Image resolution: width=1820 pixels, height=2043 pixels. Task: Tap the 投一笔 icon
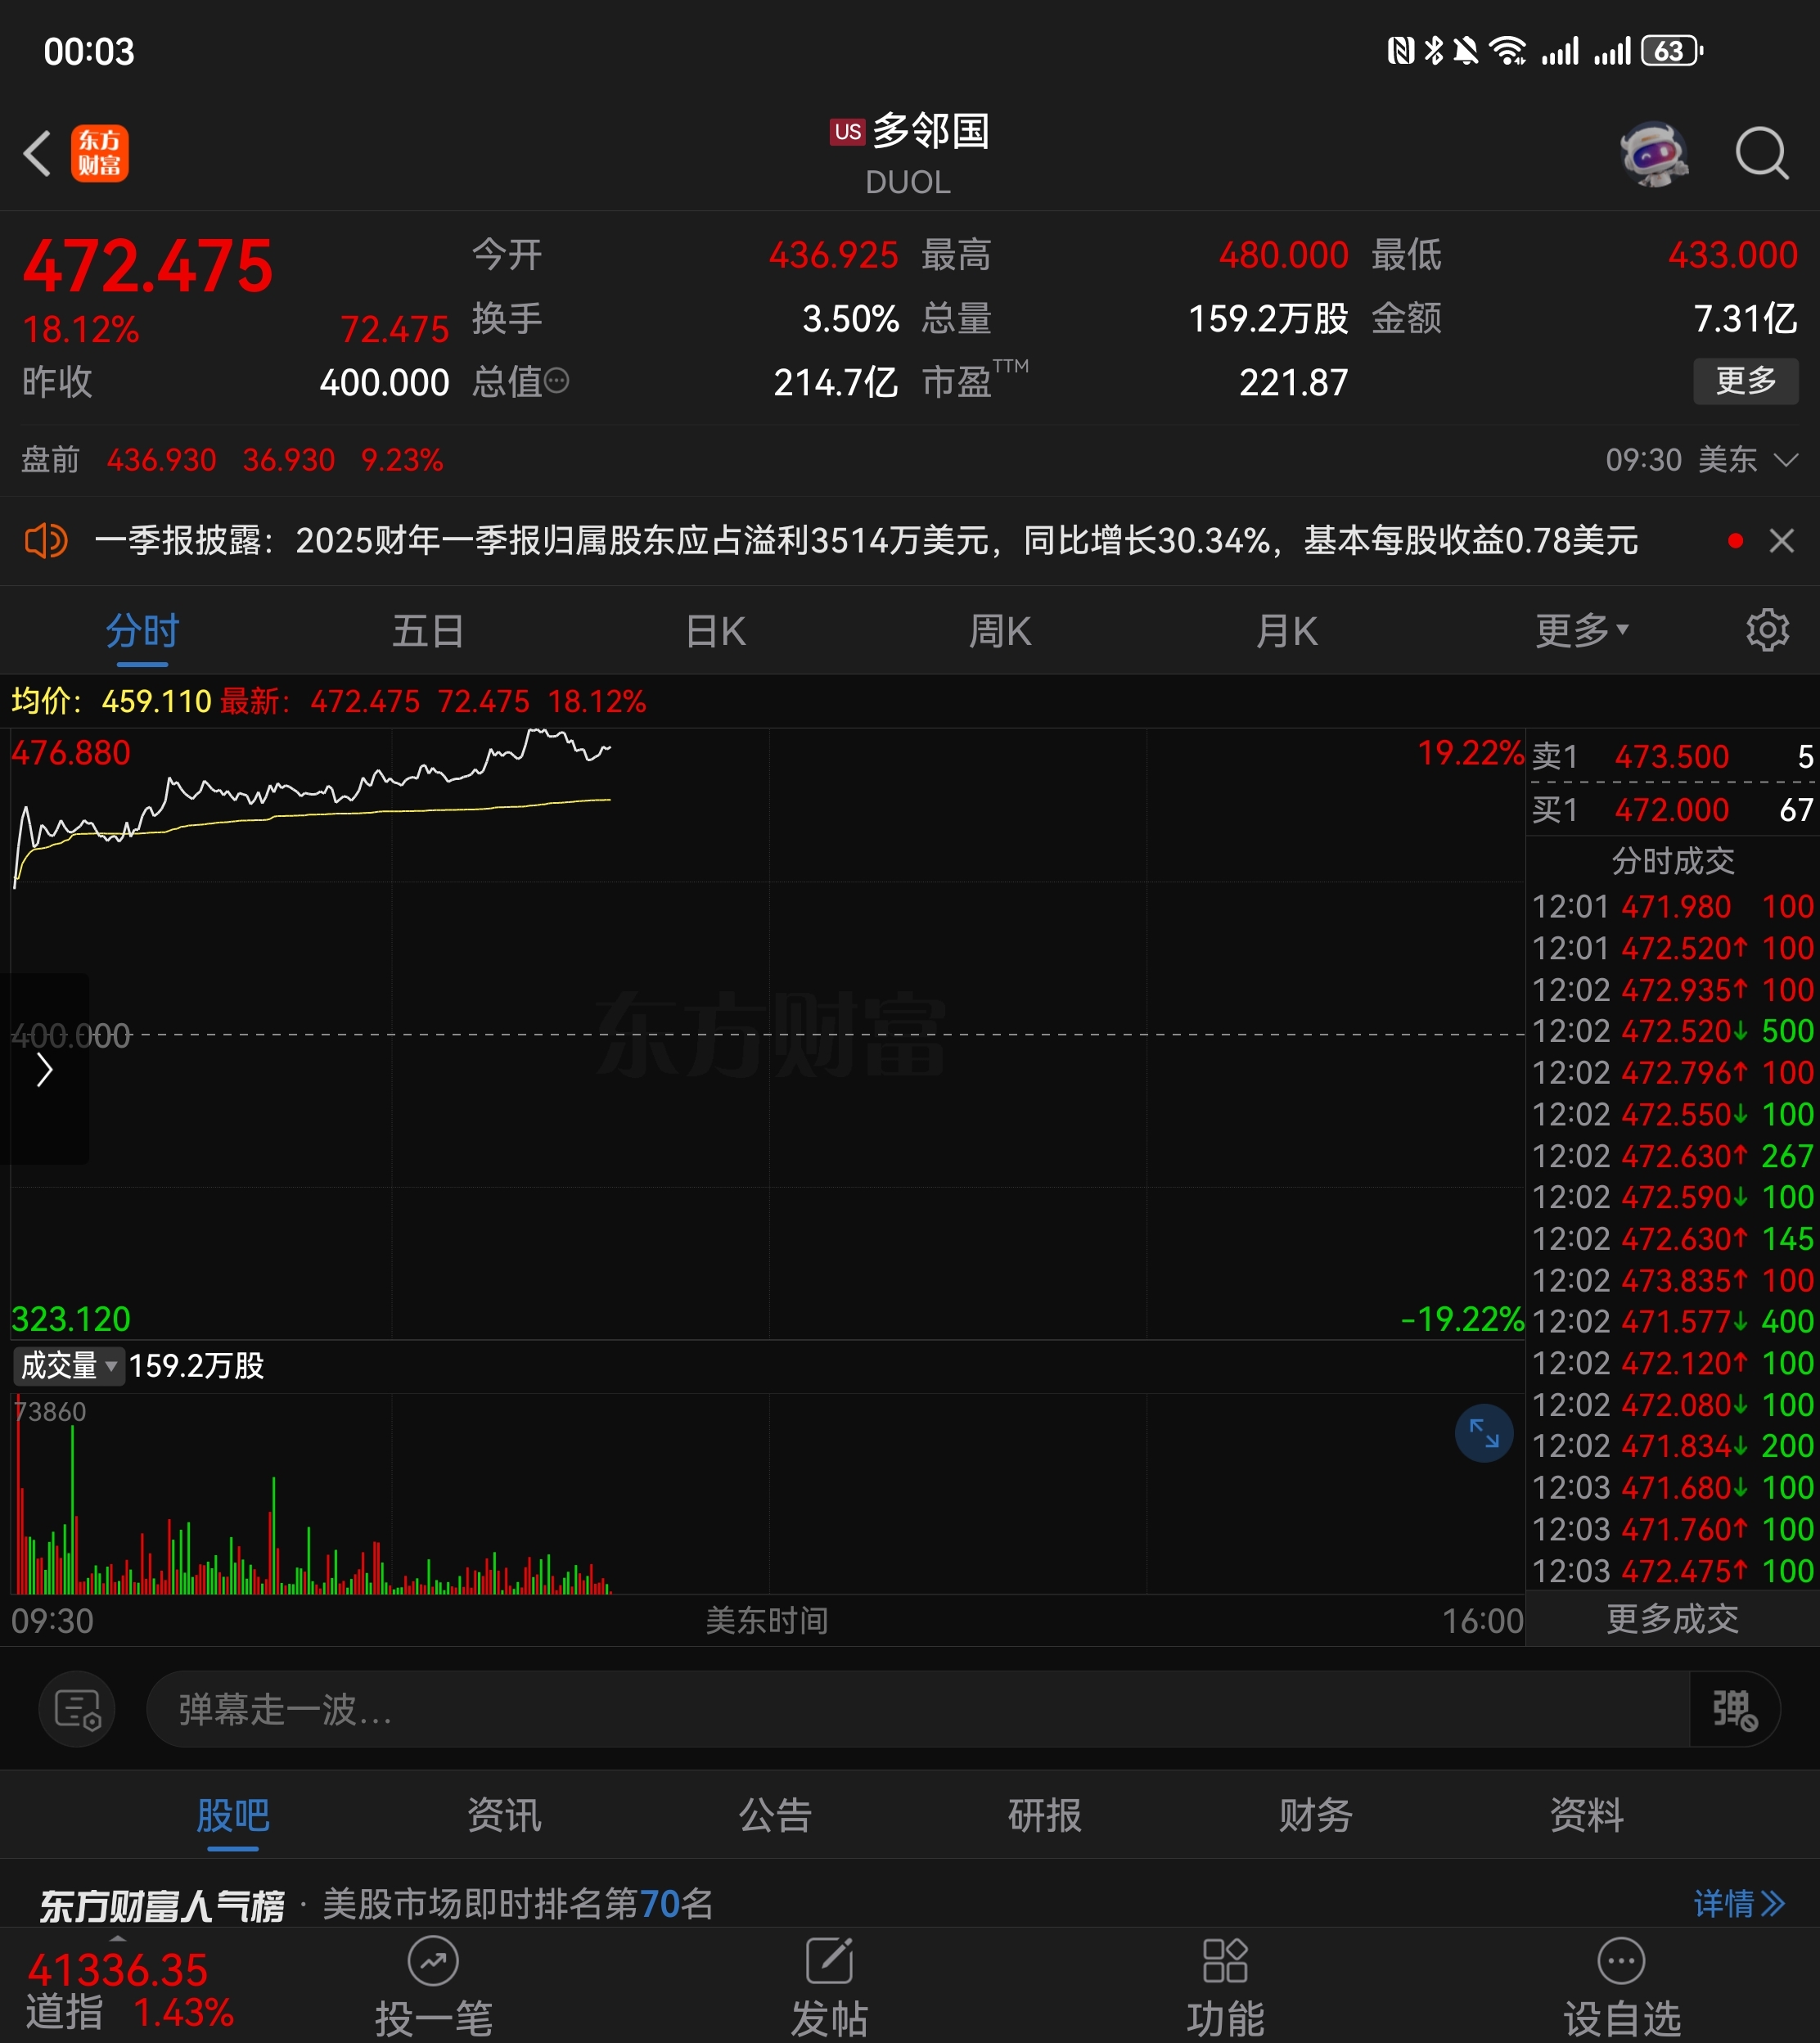[433, 1962]
